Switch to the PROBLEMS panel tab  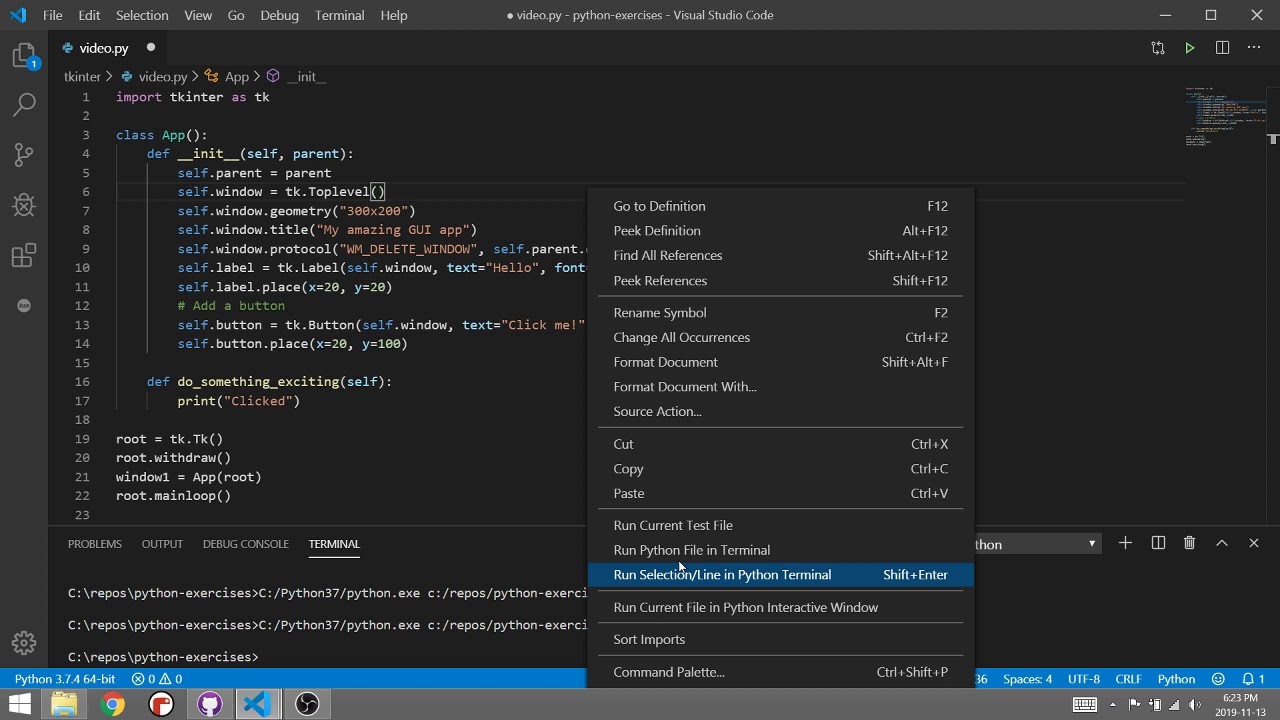pyautogui.click(x=94, y=544)
